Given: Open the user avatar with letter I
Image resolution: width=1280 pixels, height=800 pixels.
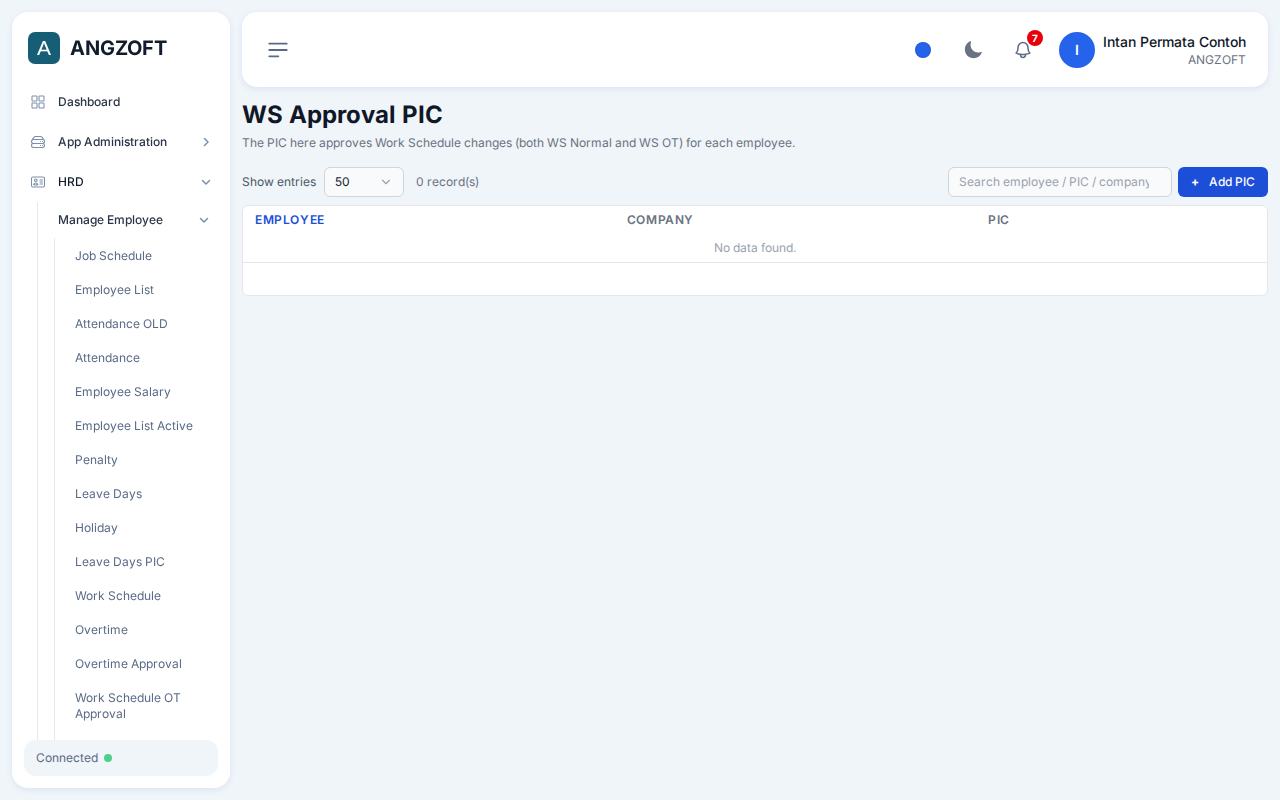Looking at the screenshot, I should tap(1077, 50).
